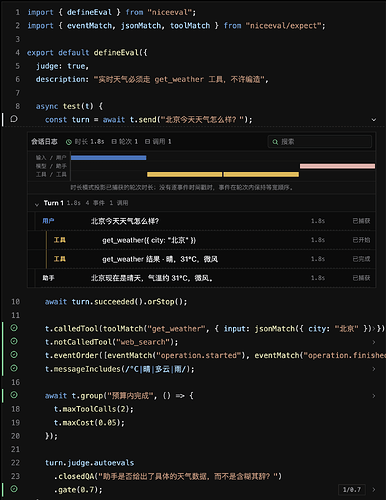Open the get_weather({ city: "北京" }) tool row
386x500 pixels.
[x=201, y=240]
